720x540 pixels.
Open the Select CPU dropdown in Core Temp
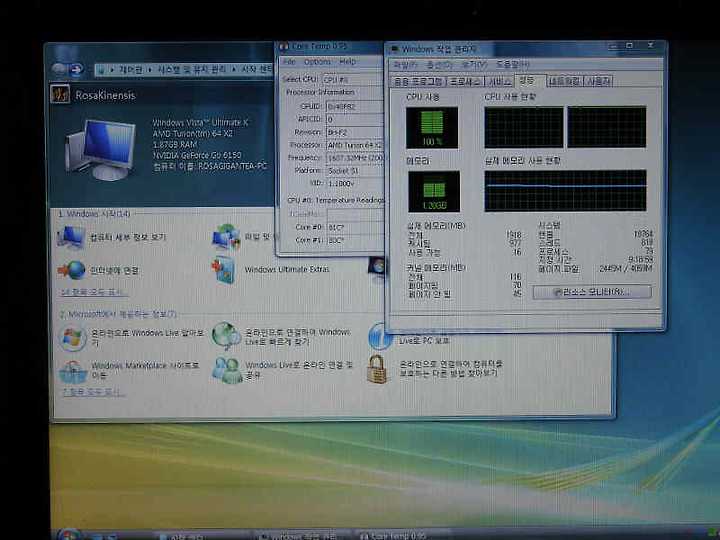[x=353, y=79]
